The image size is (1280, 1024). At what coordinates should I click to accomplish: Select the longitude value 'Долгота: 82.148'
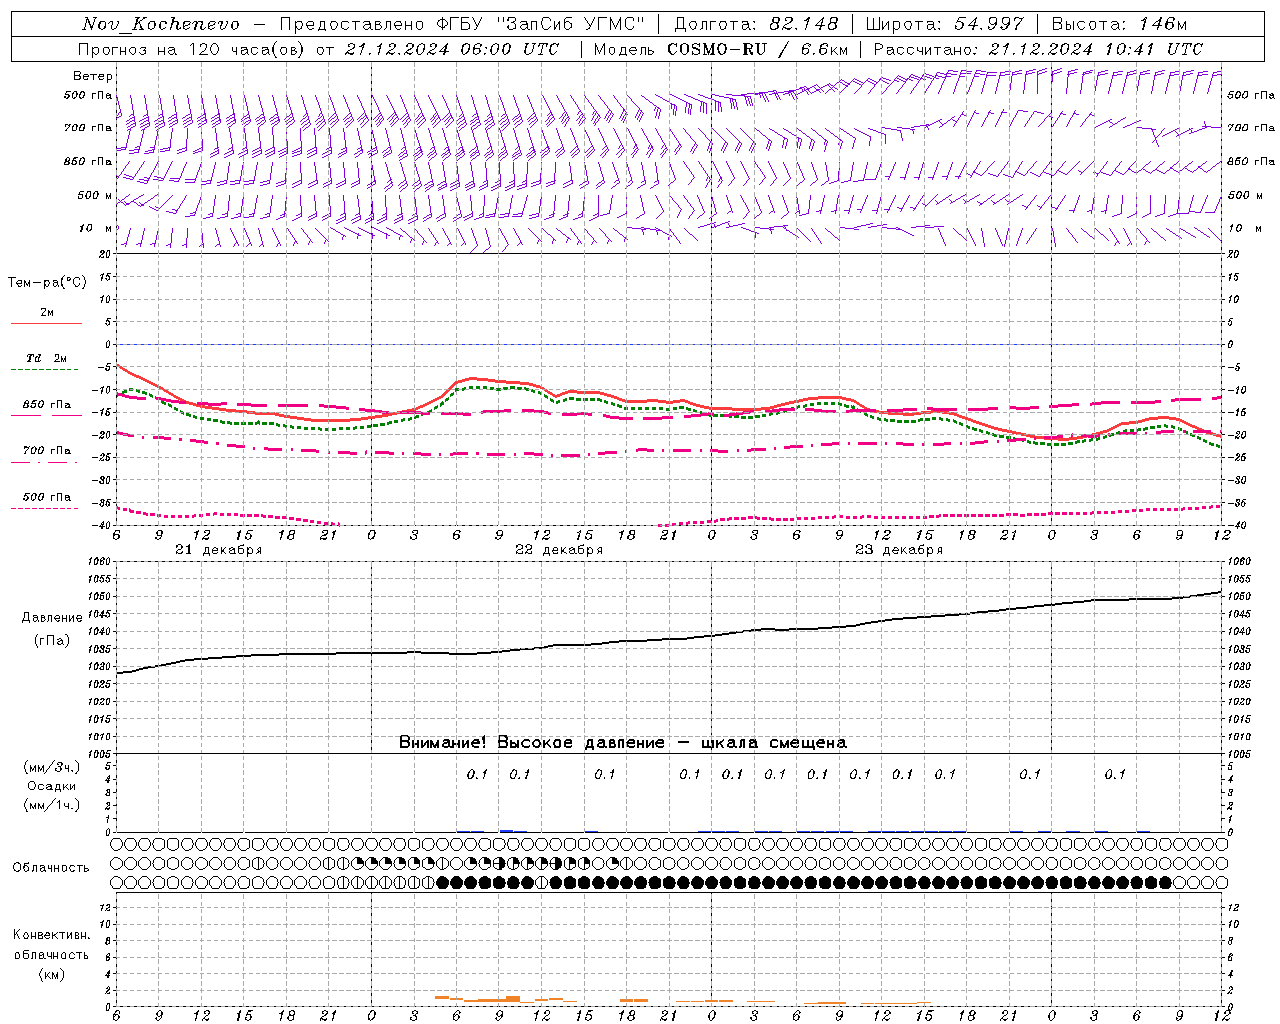[x=757, y=24]
